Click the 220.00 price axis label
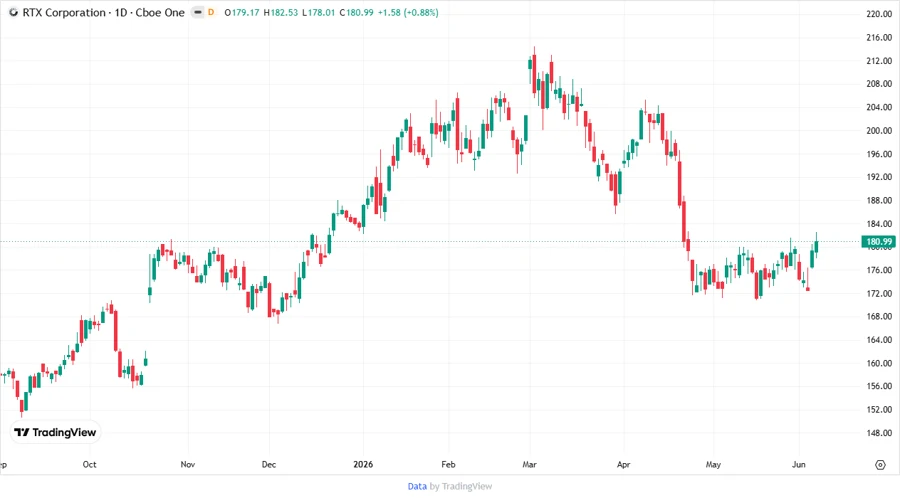This screenshot has height=498, width=900. pos(879,14)
